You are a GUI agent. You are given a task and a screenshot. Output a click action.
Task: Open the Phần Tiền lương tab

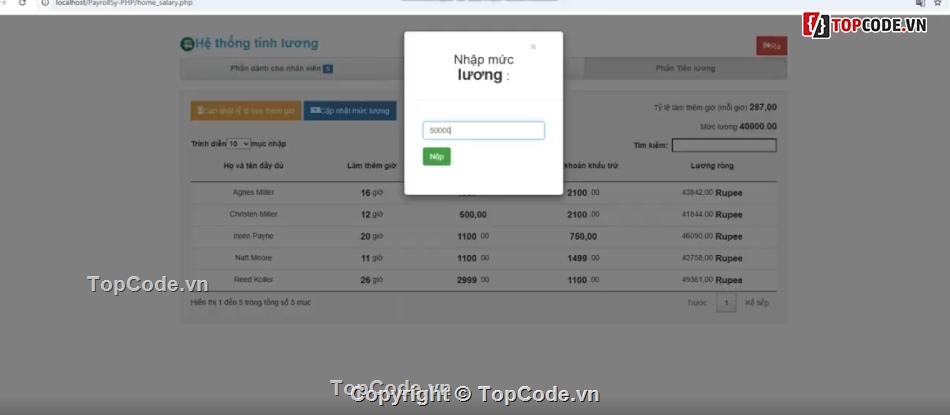[685, 68]
